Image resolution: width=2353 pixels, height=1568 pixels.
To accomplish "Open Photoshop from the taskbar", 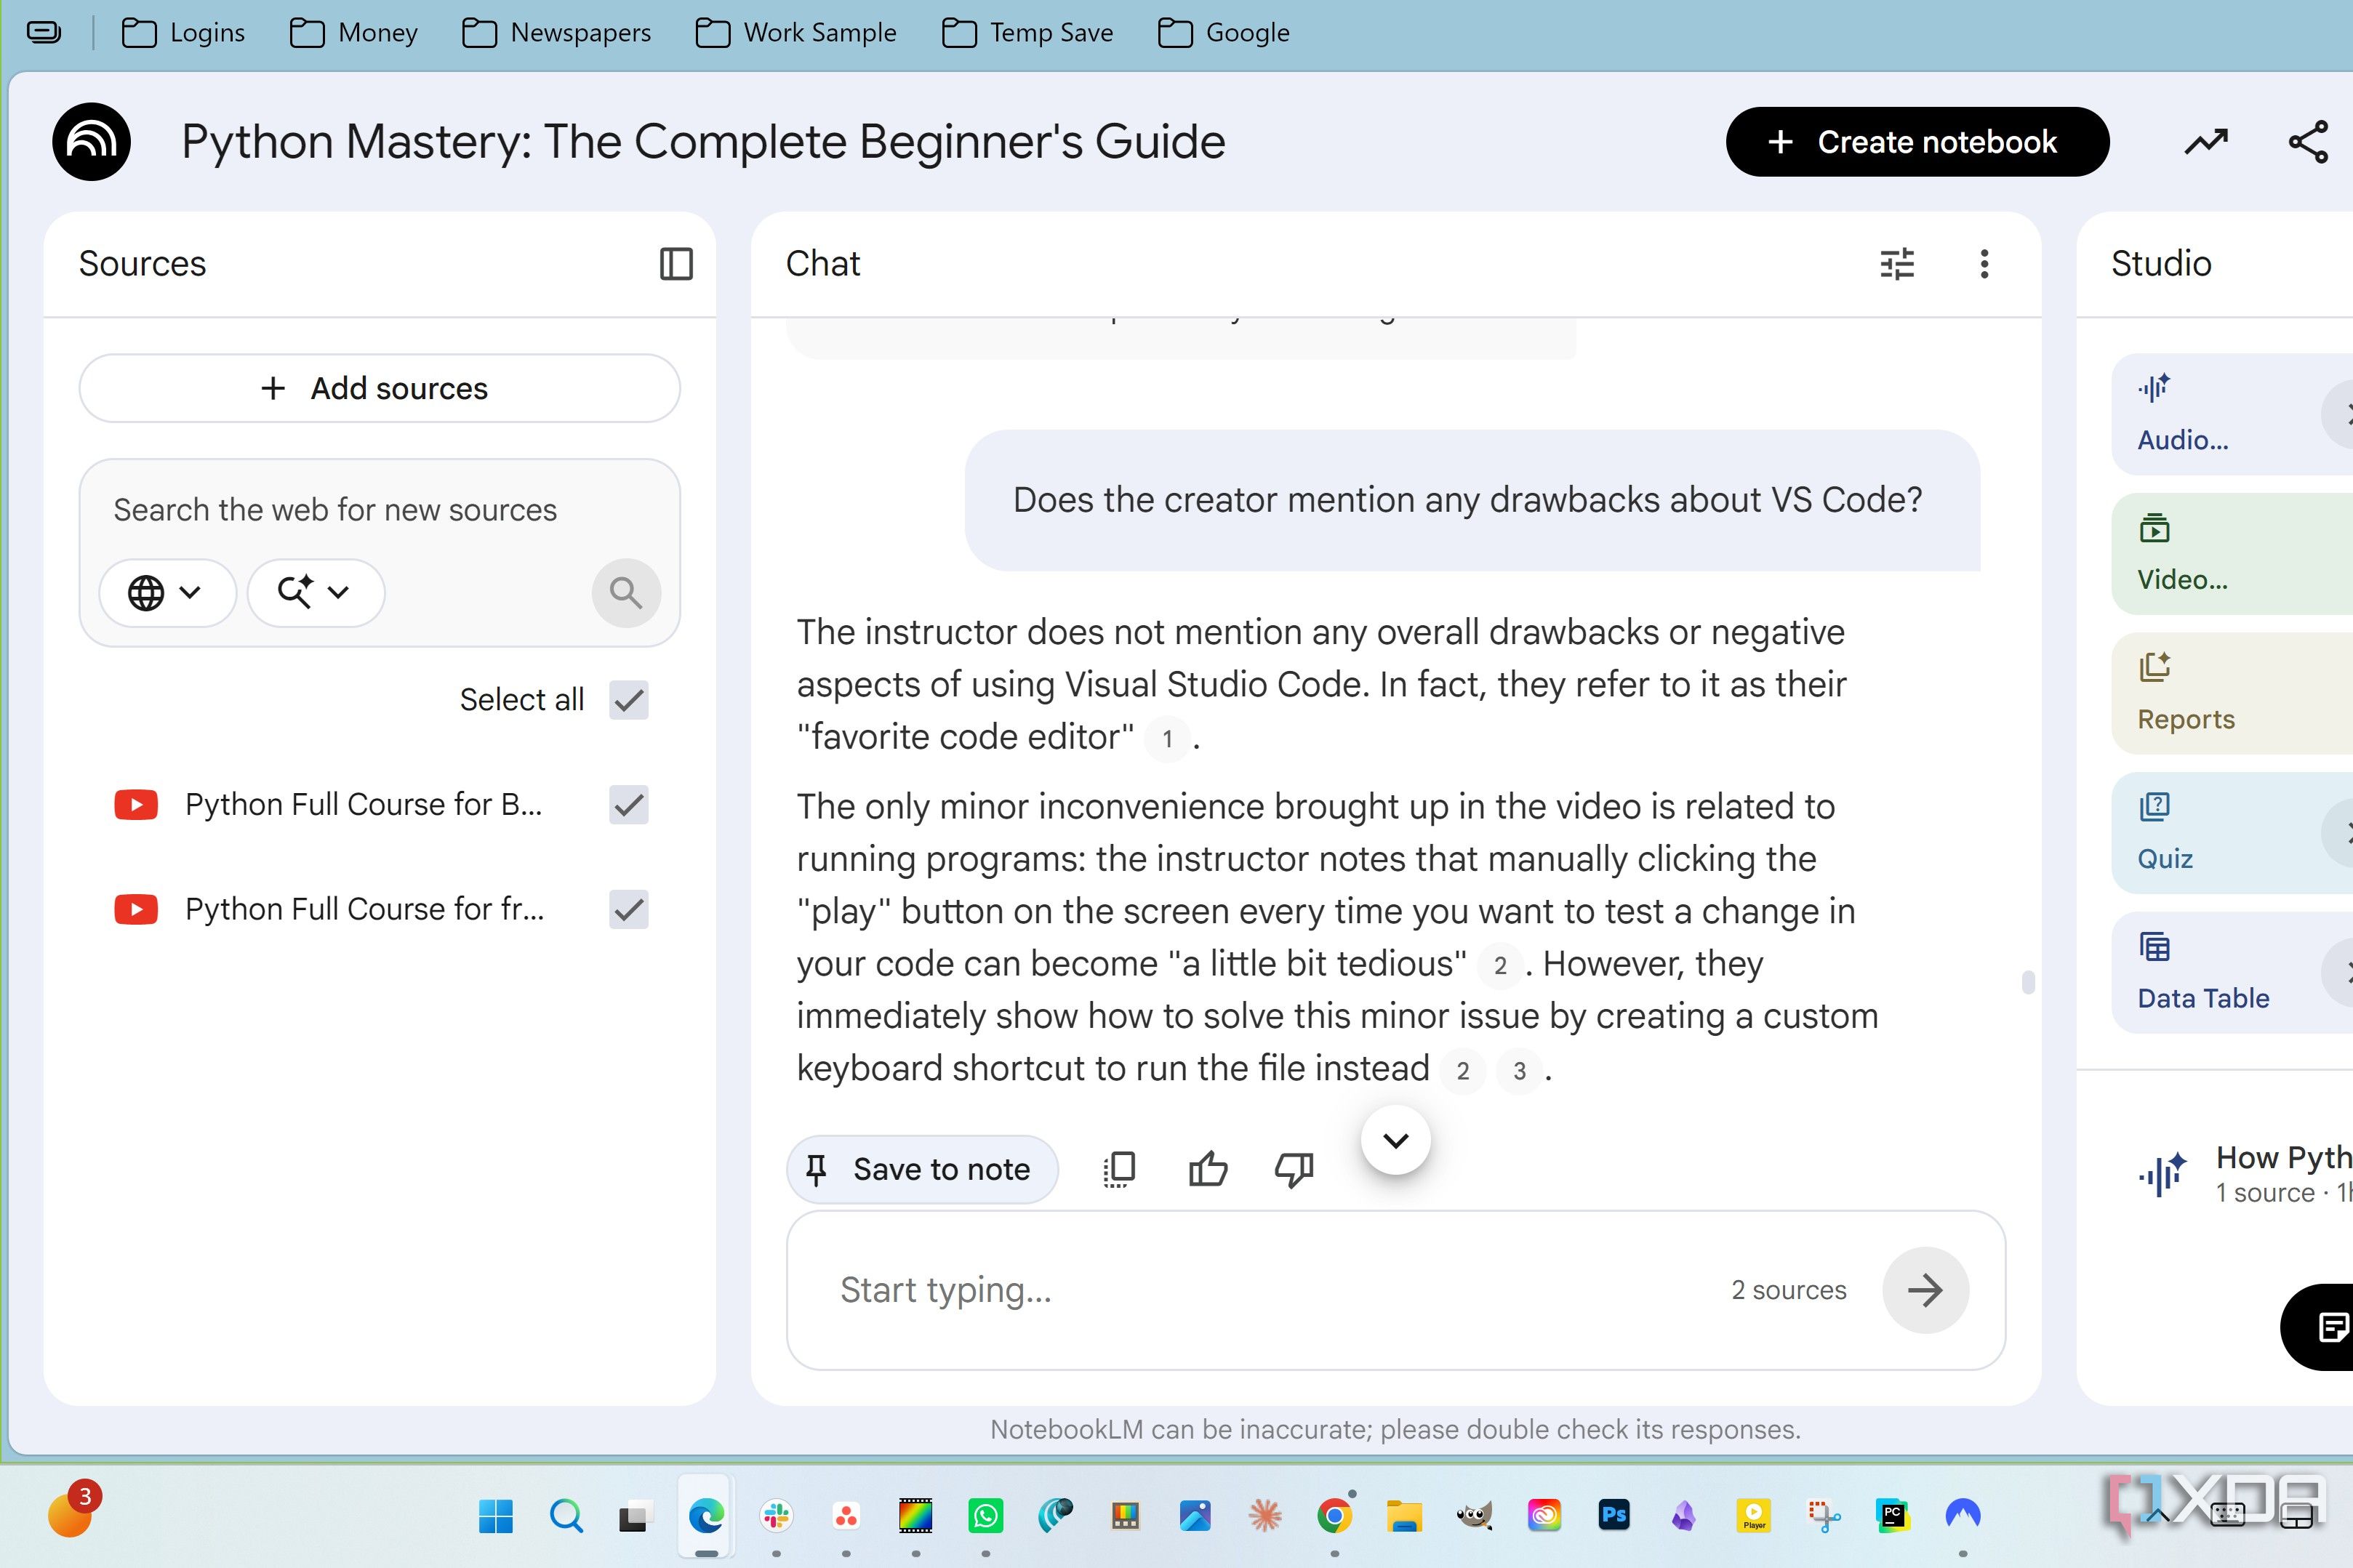I will click(x=1614, y=1516).
